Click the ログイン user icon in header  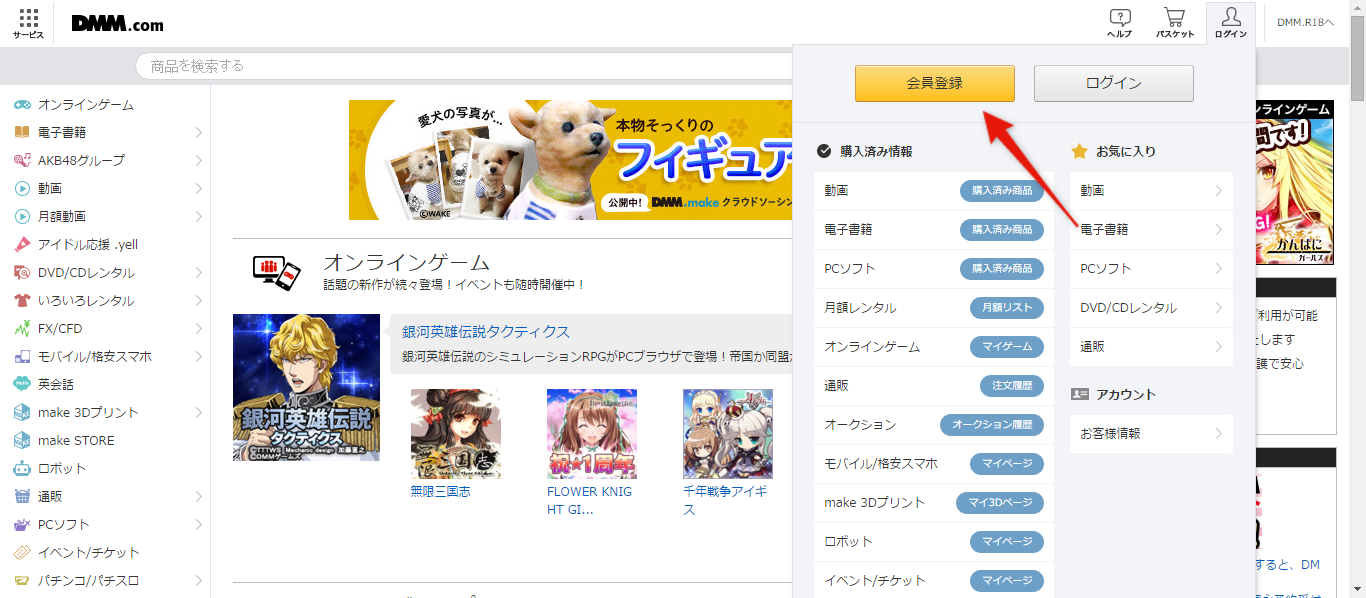point(1231,16)
